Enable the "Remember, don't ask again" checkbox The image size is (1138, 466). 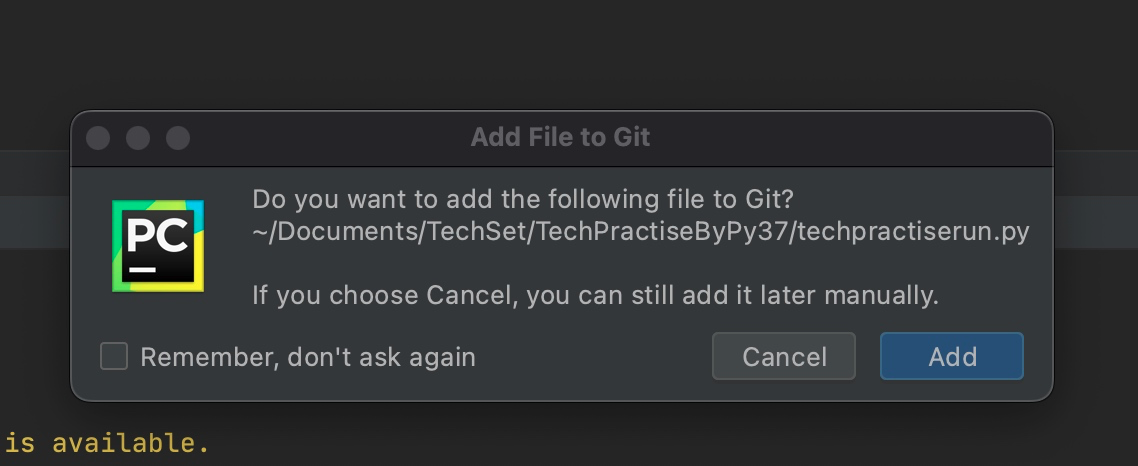(x=114, y=356)
